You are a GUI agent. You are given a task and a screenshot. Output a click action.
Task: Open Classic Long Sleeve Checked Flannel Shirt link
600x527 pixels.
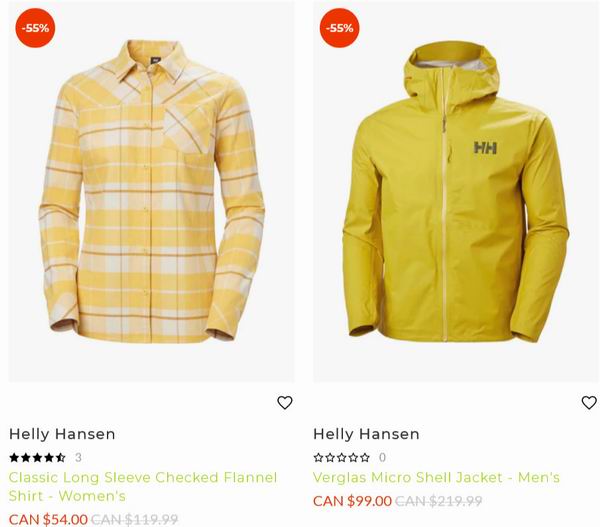[143, 486]
